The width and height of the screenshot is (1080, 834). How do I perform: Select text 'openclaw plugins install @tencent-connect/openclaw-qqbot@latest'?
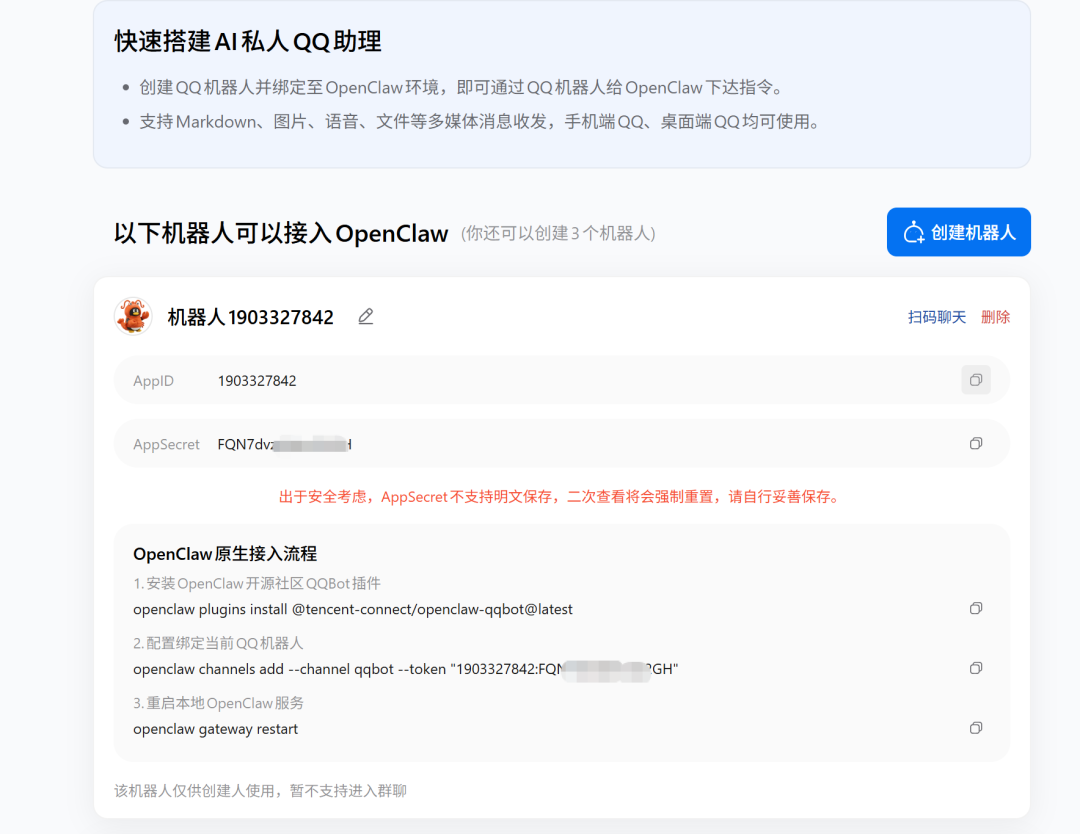tap(353, 609)
